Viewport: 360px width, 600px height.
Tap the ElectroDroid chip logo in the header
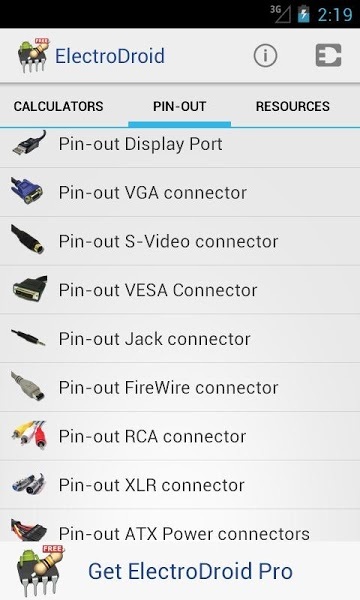[33, 55]
